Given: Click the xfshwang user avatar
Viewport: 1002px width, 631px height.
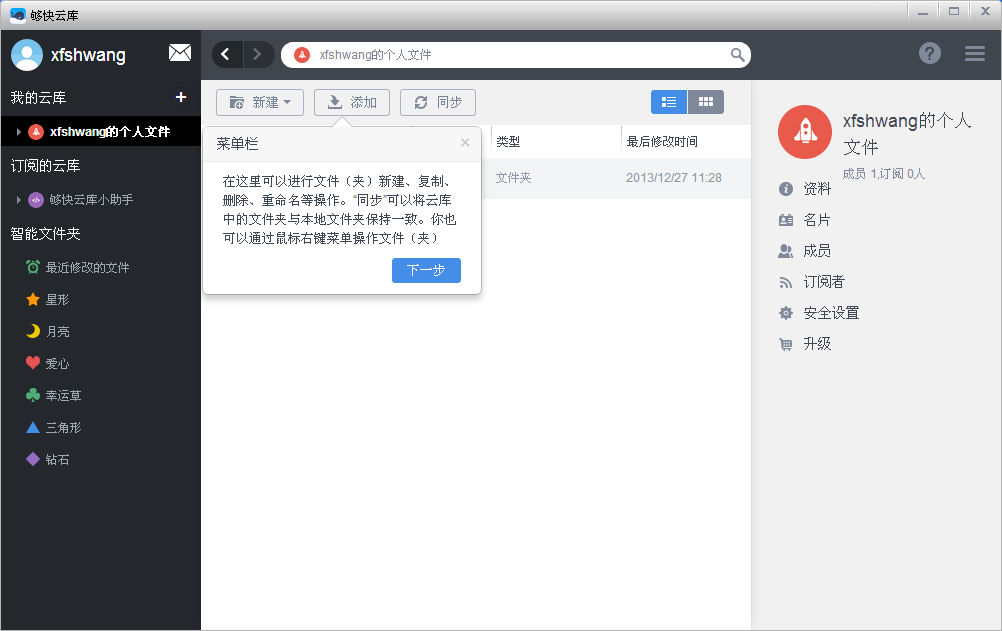Looking at the screenshot, I should (x=27, y=55).
